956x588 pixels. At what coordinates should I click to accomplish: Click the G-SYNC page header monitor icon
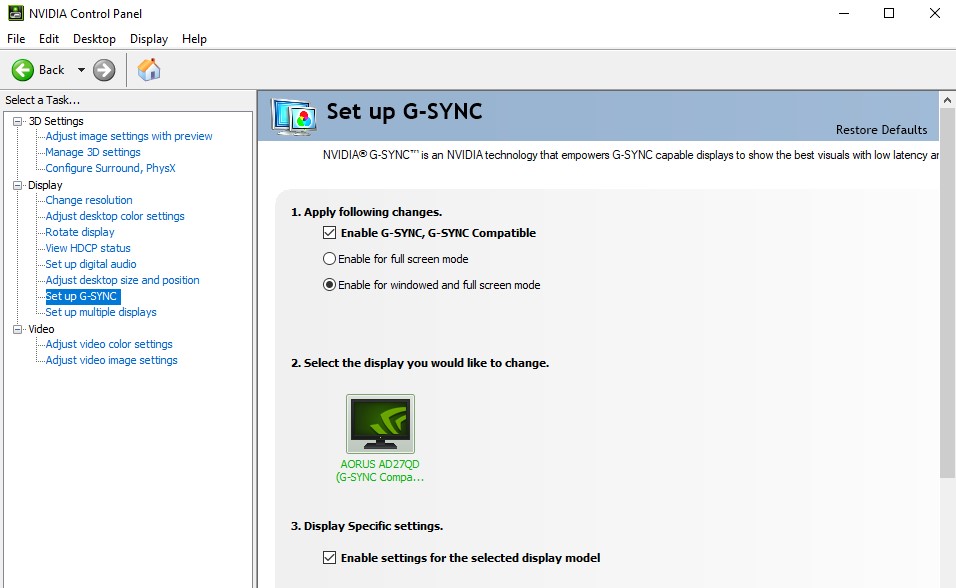[294, 116]
